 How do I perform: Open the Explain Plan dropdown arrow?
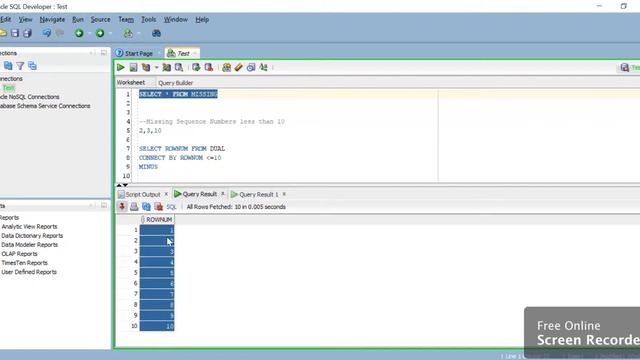[156, 67]
